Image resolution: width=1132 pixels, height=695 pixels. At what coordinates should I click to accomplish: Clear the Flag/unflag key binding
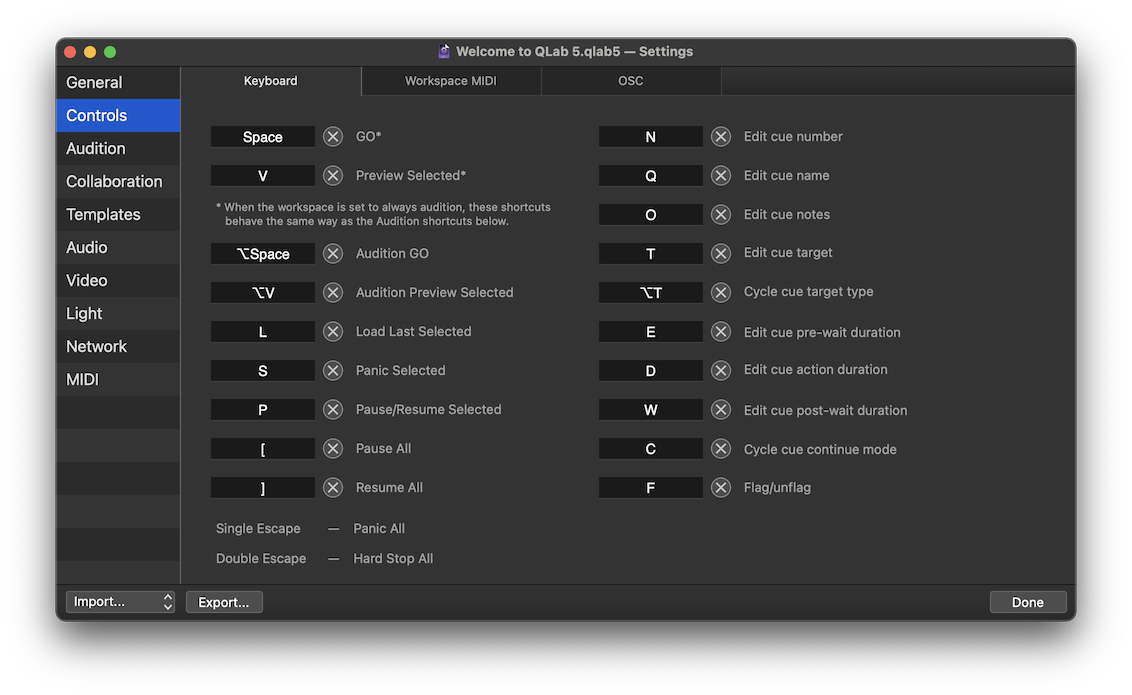(721, 487)
